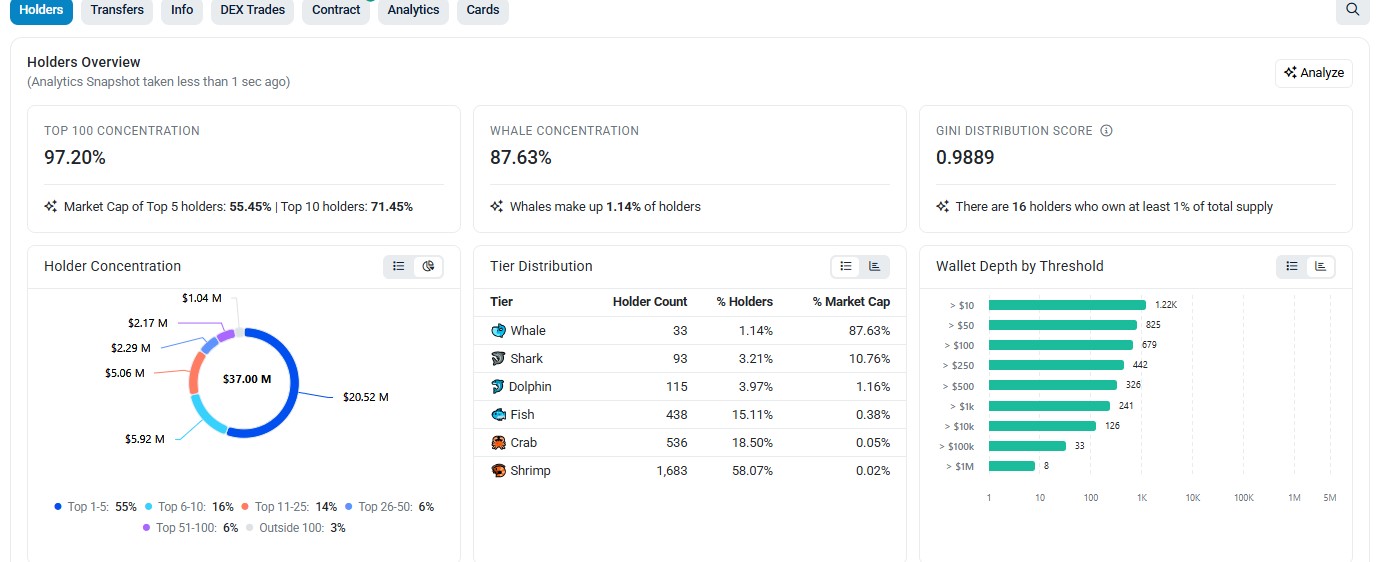Click the Whale tier icon
Image resolution: width=1395 pixels, height=562 pixels.
499,331
